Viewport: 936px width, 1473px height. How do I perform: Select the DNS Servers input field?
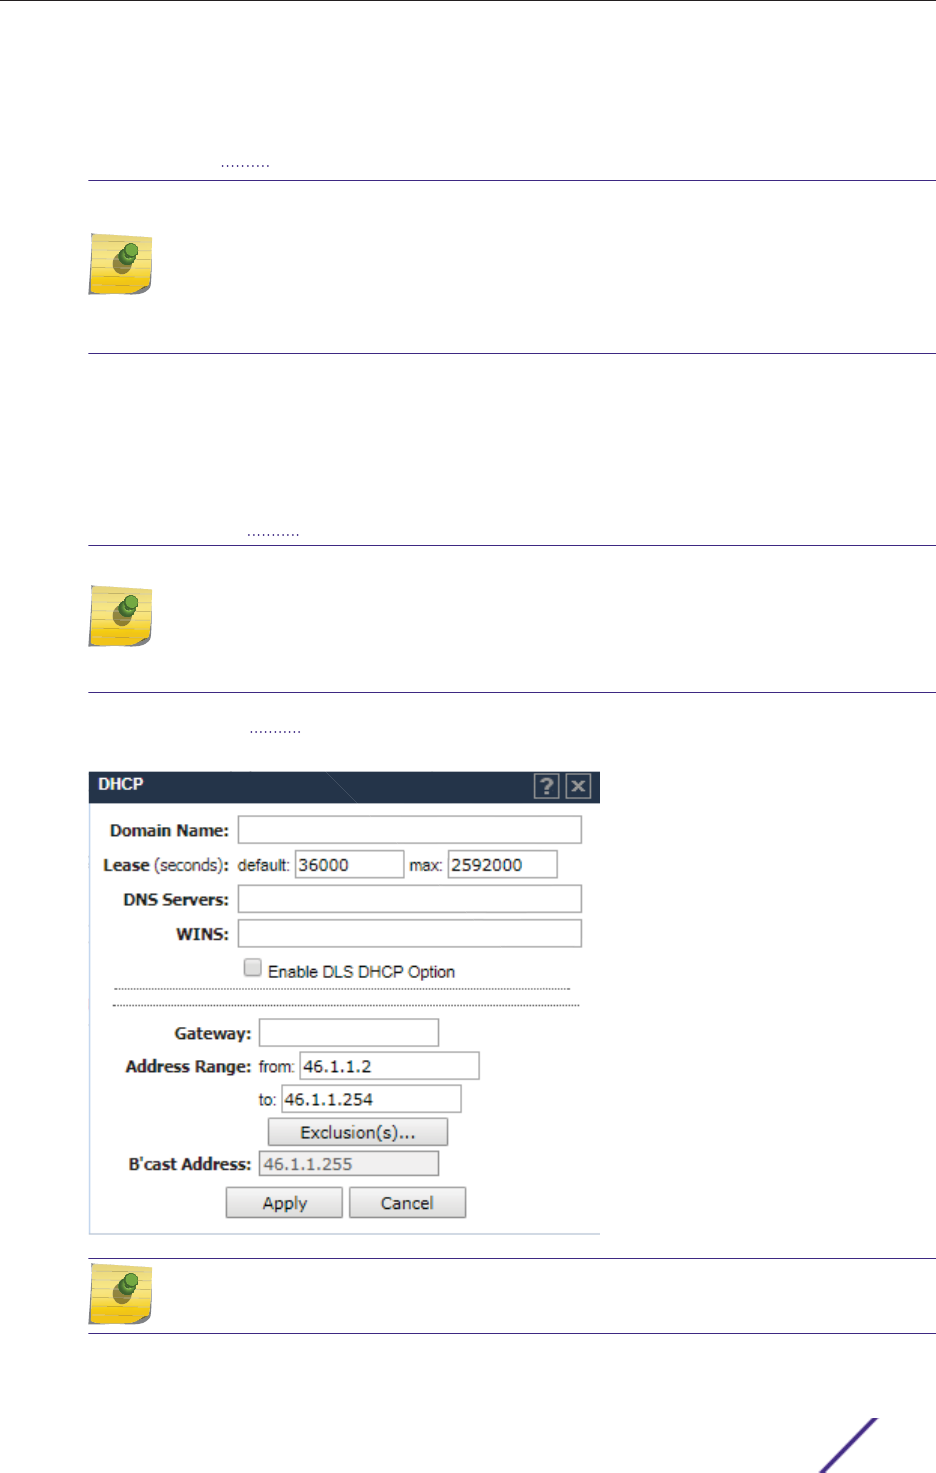point(410,899)
